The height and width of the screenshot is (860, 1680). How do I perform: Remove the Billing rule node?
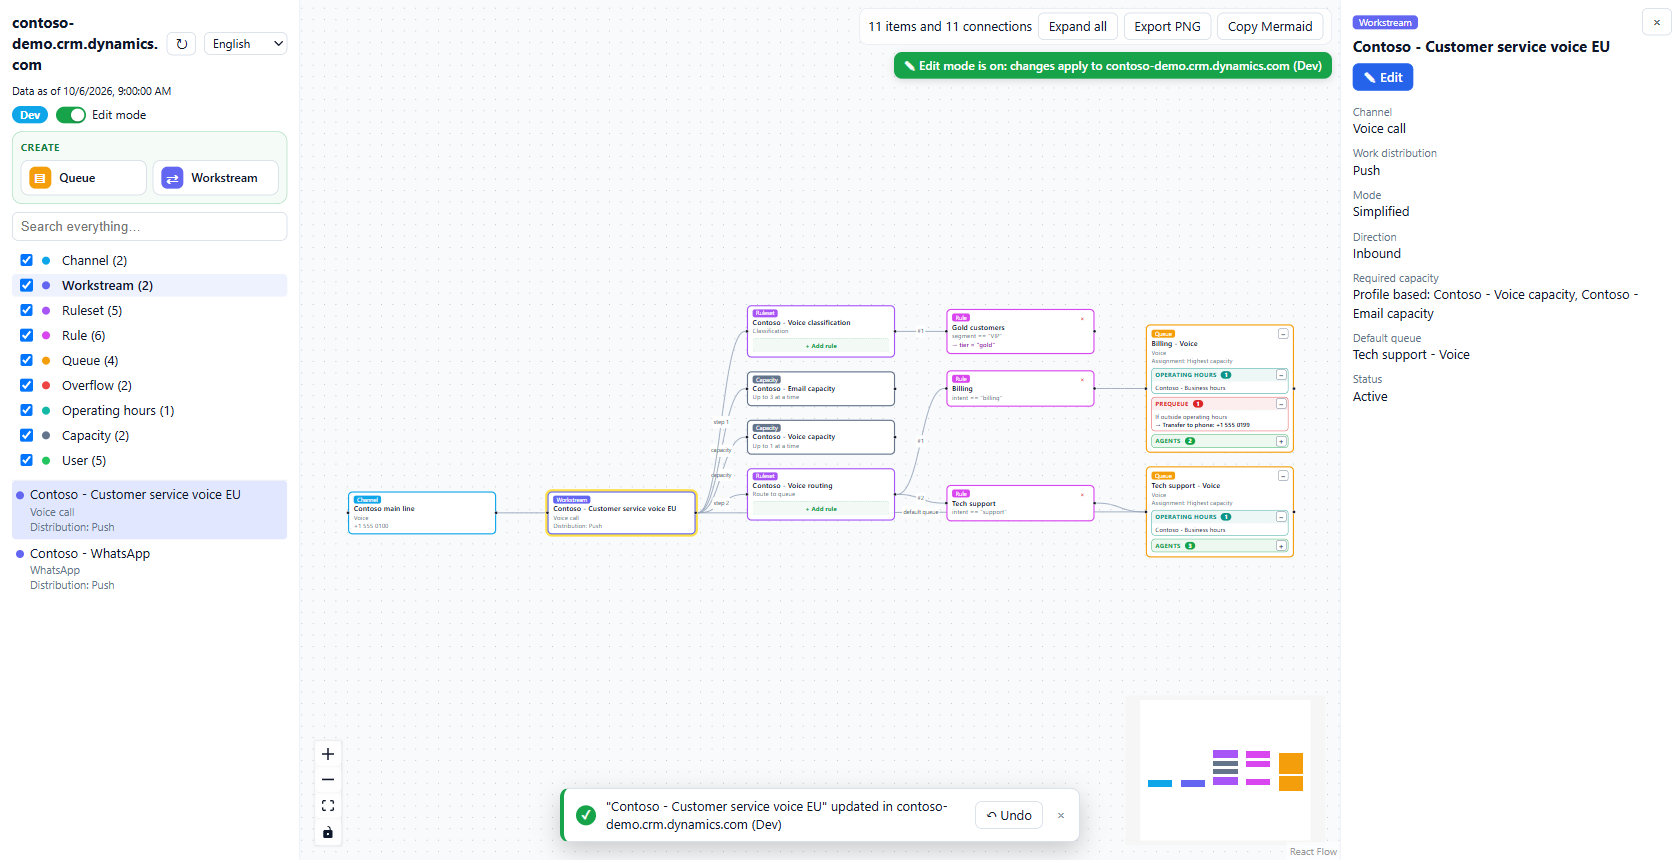pos(1082,380)
